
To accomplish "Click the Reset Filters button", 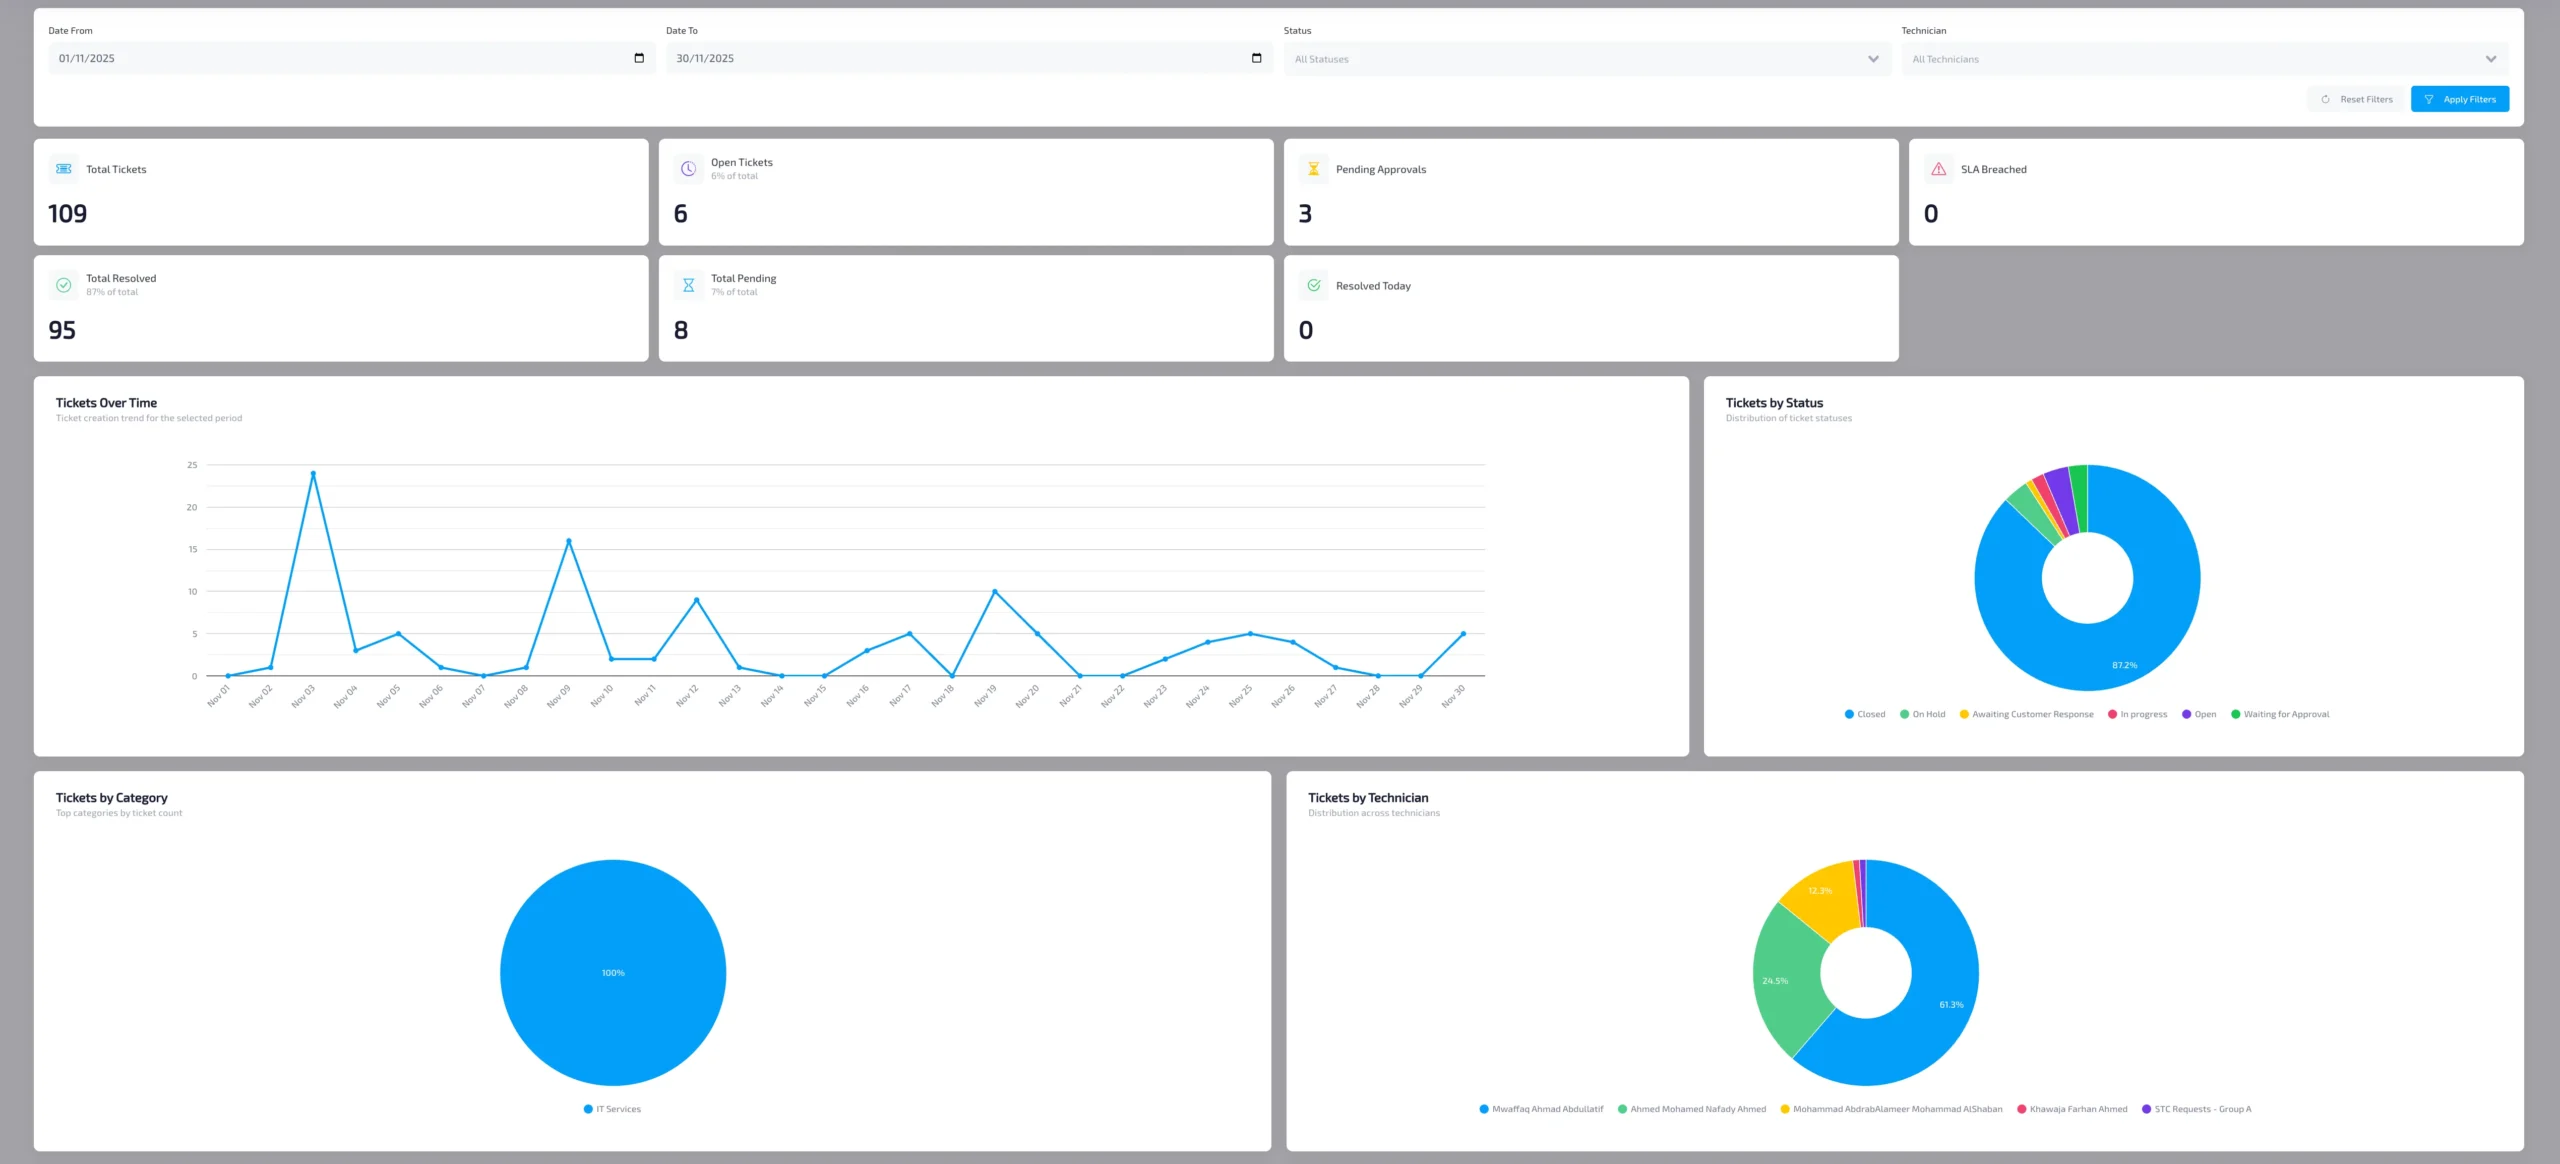I will 2356,99.
